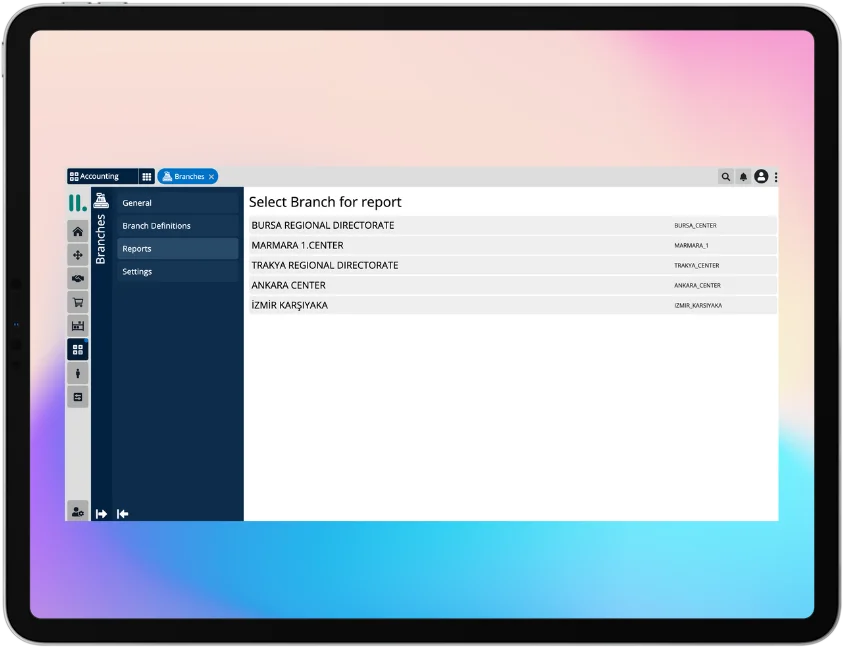Select the factory production icon
The height and width of the screenshot is (647, 843).
pyautogui.click(x=77, y=325)
